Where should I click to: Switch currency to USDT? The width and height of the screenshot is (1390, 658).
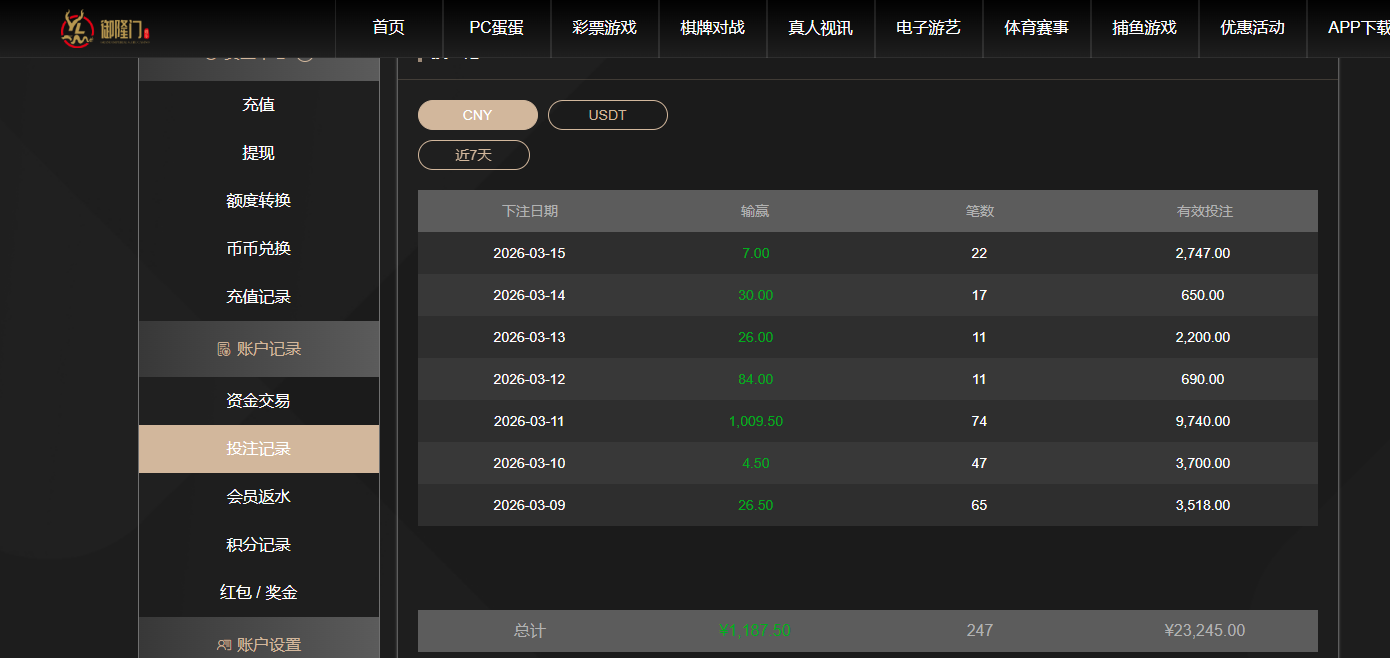coord(607,114)
